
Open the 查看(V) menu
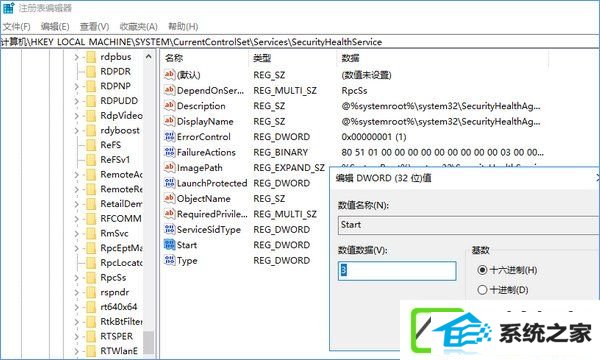coord(94,26)
